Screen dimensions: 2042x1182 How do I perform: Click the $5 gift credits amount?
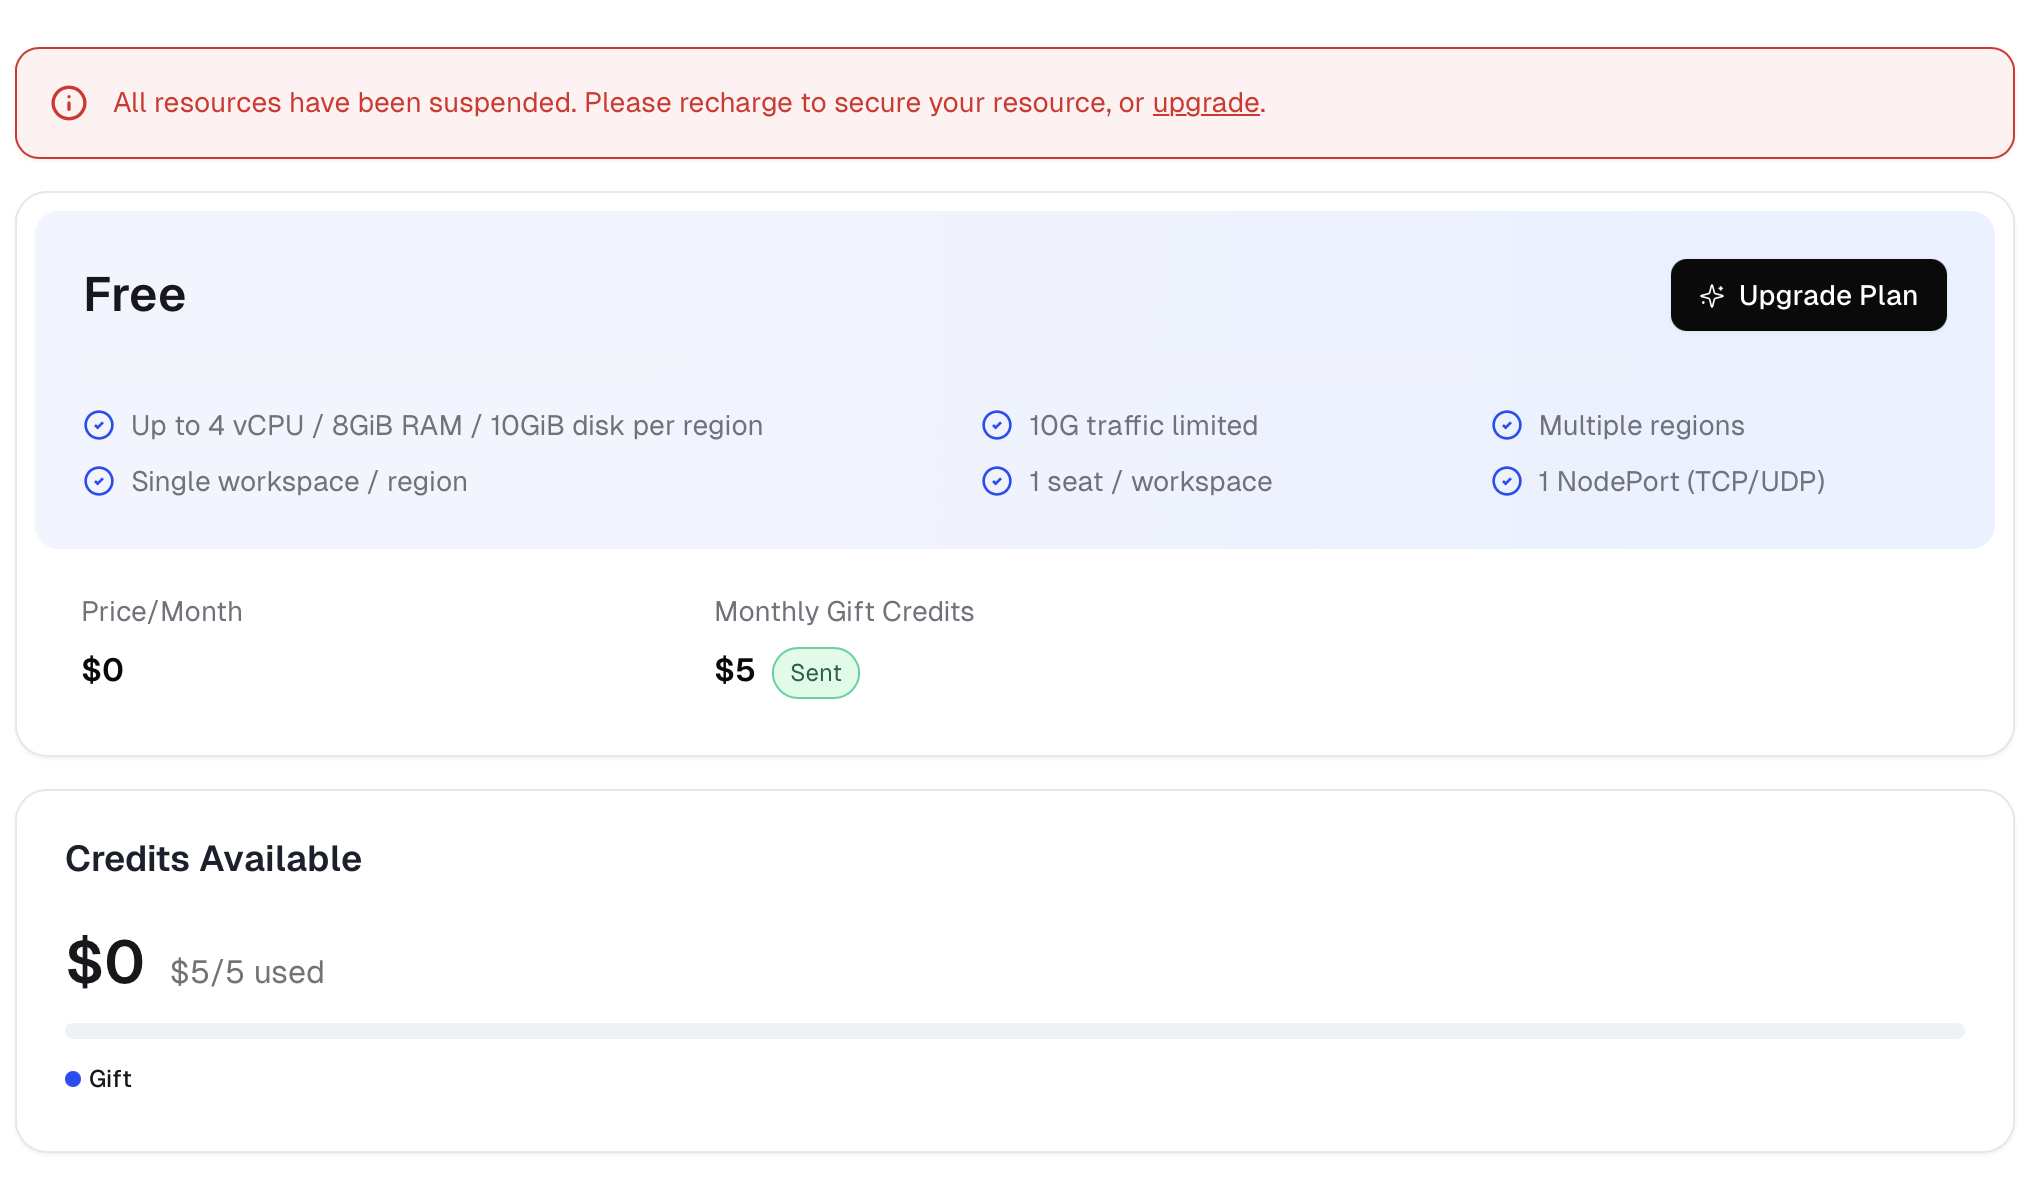pyautogui.click(x=735, y=670)
